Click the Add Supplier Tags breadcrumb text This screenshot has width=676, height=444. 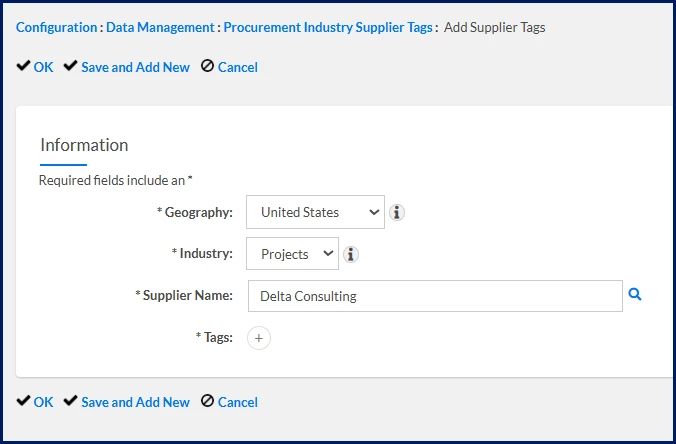(494, 27)
